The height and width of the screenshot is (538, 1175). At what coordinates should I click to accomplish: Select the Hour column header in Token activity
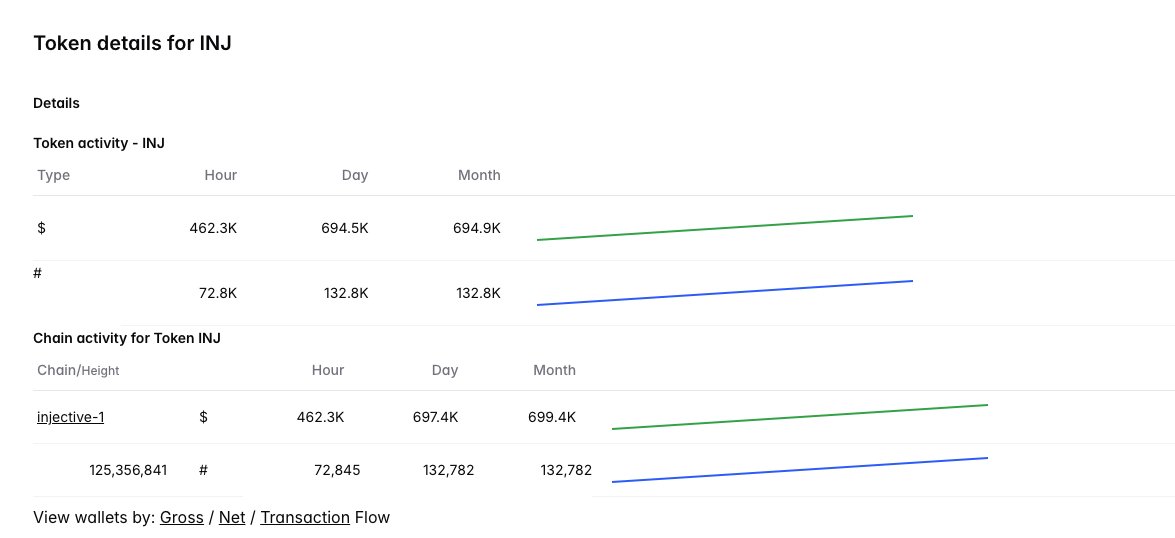[x=220, y=175]
